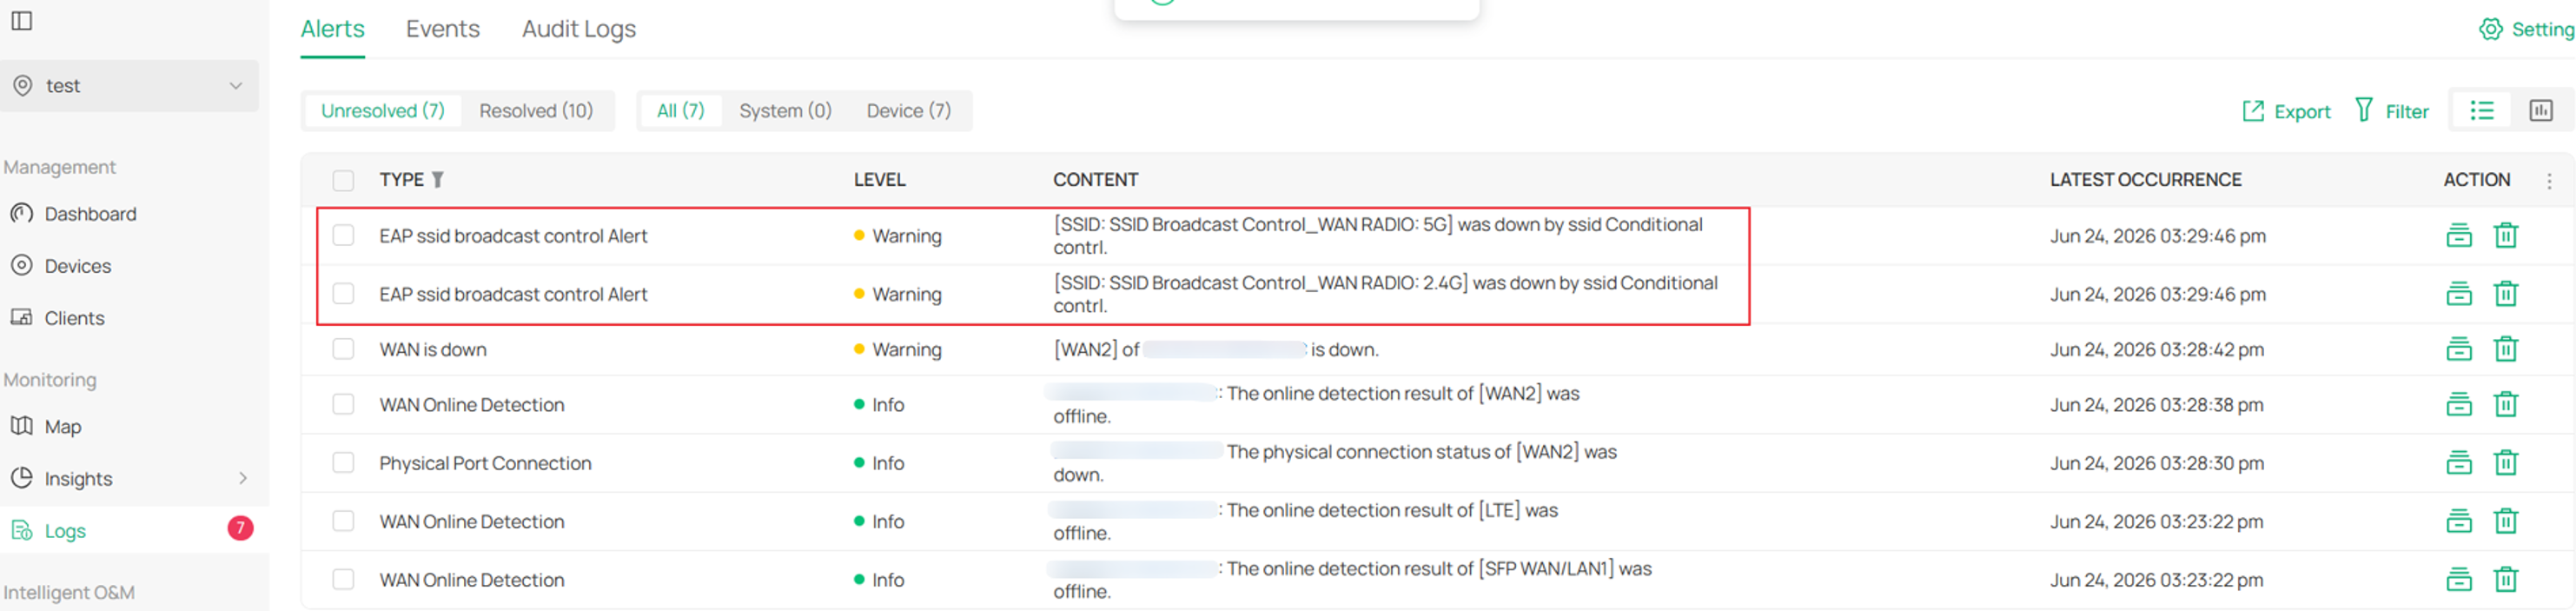The height and width of the screenshot is (611, 2576).
Task: Click the 'Physical Port Connection' type cell
Action: tap(485, 463)
